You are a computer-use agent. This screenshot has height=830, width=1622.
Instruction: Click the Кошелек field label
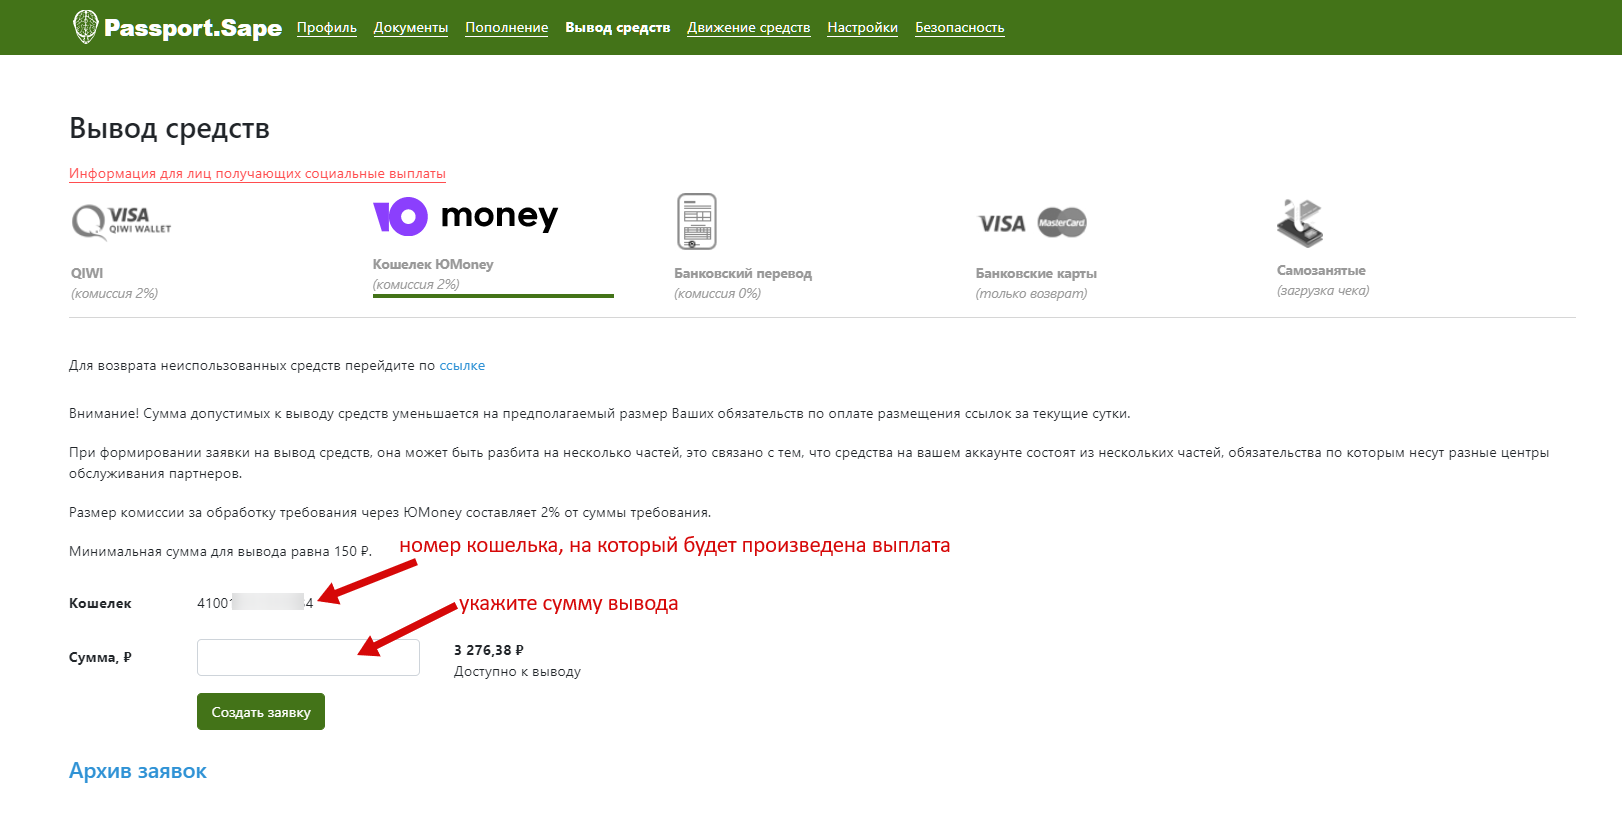point(100,603)
